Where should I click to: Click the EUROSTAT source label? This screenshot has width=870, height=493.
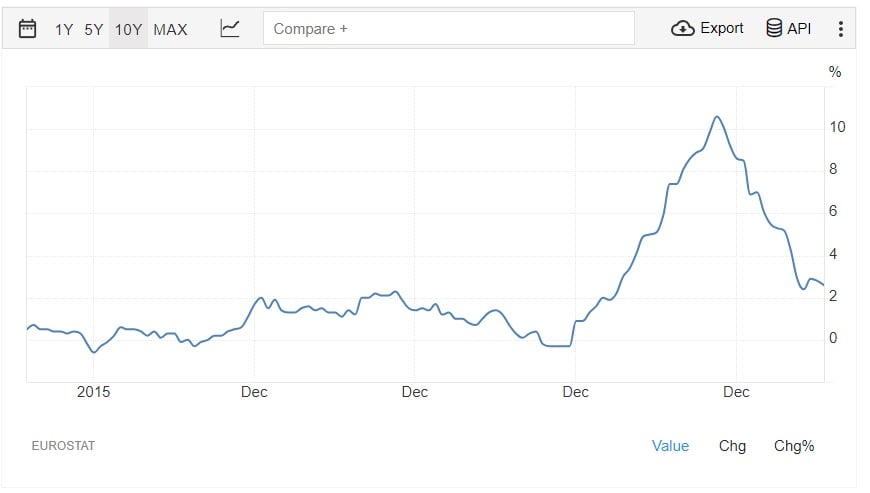(x=64, y=446)
